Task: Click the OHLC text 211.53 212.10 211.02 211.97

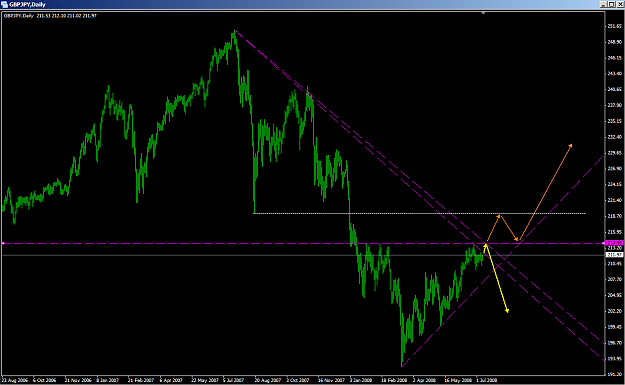Action: click(x=67, y=16)
